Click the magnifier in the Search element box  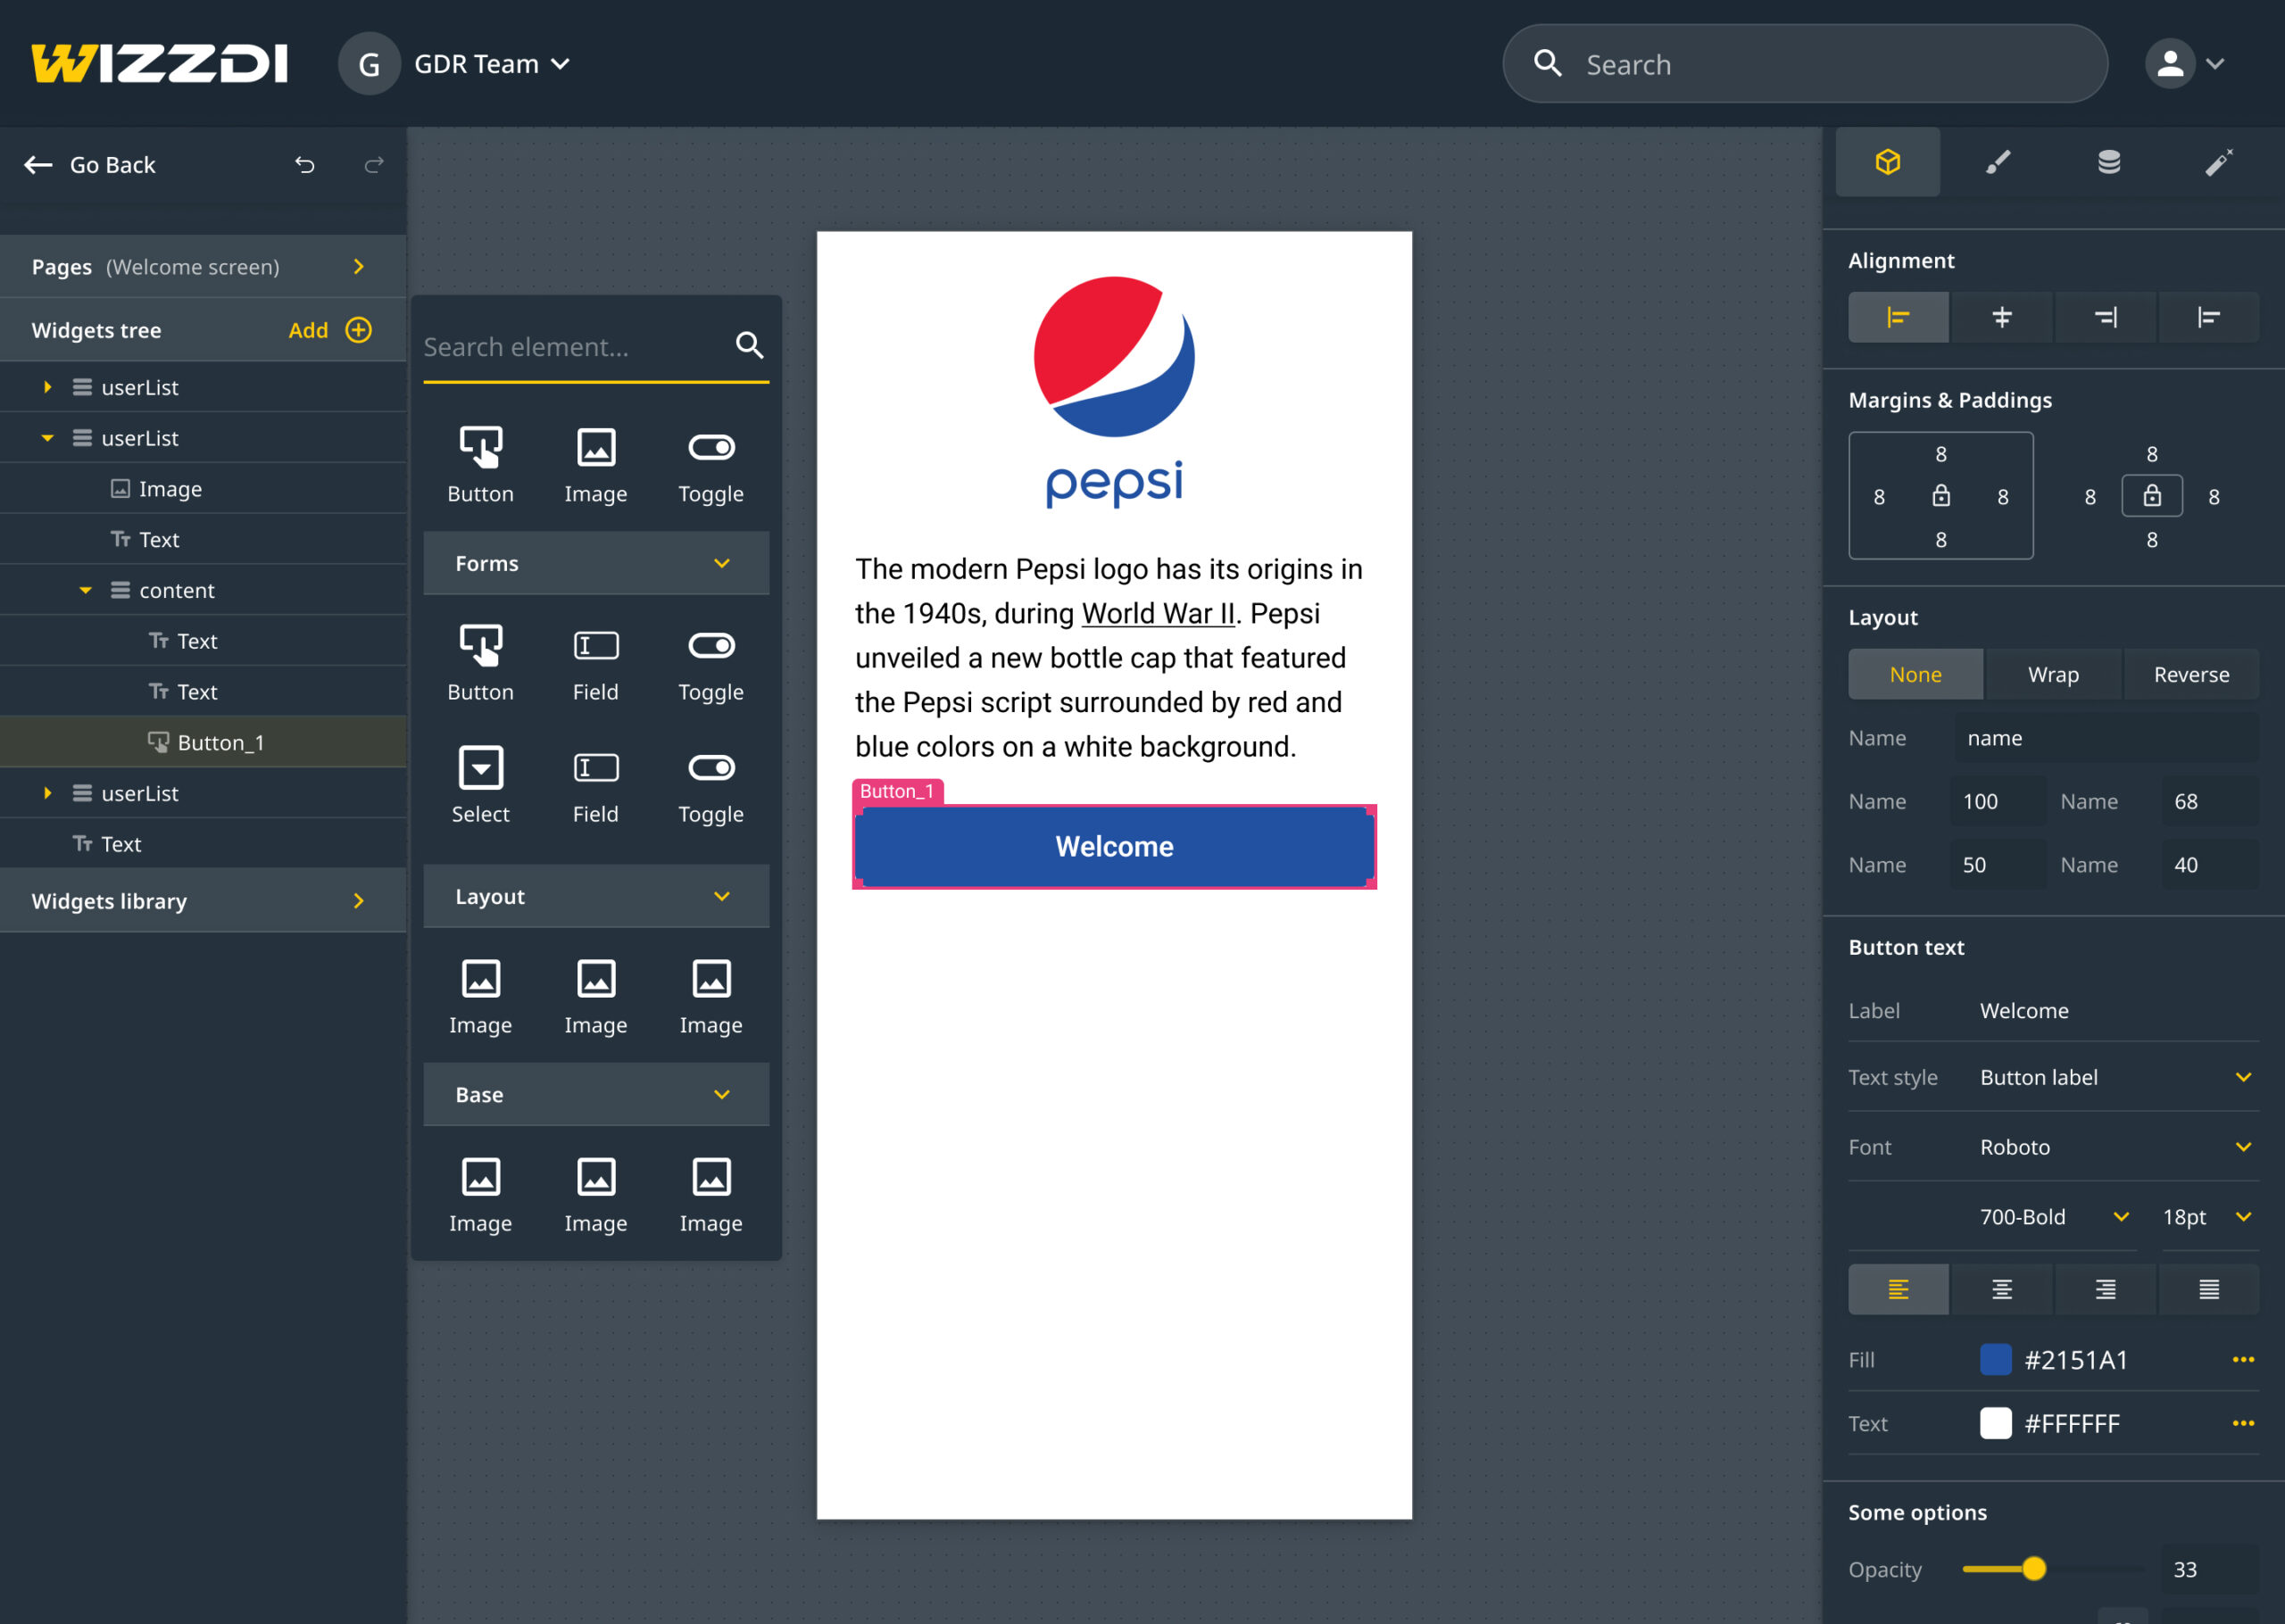pos(749,346)
